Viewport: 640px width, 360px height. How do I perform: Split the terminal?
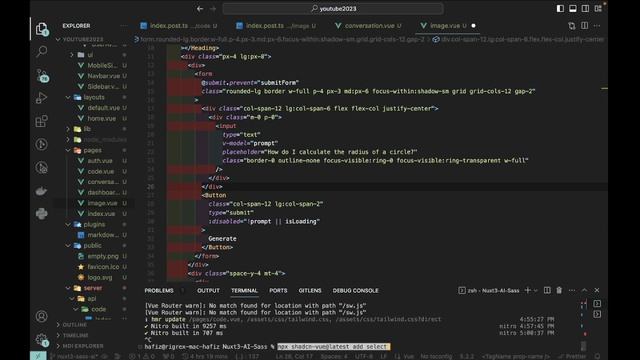[547, 290]
